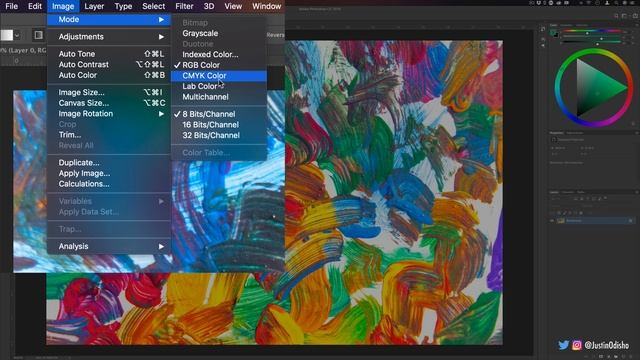Open the File menu

(11, 6)
